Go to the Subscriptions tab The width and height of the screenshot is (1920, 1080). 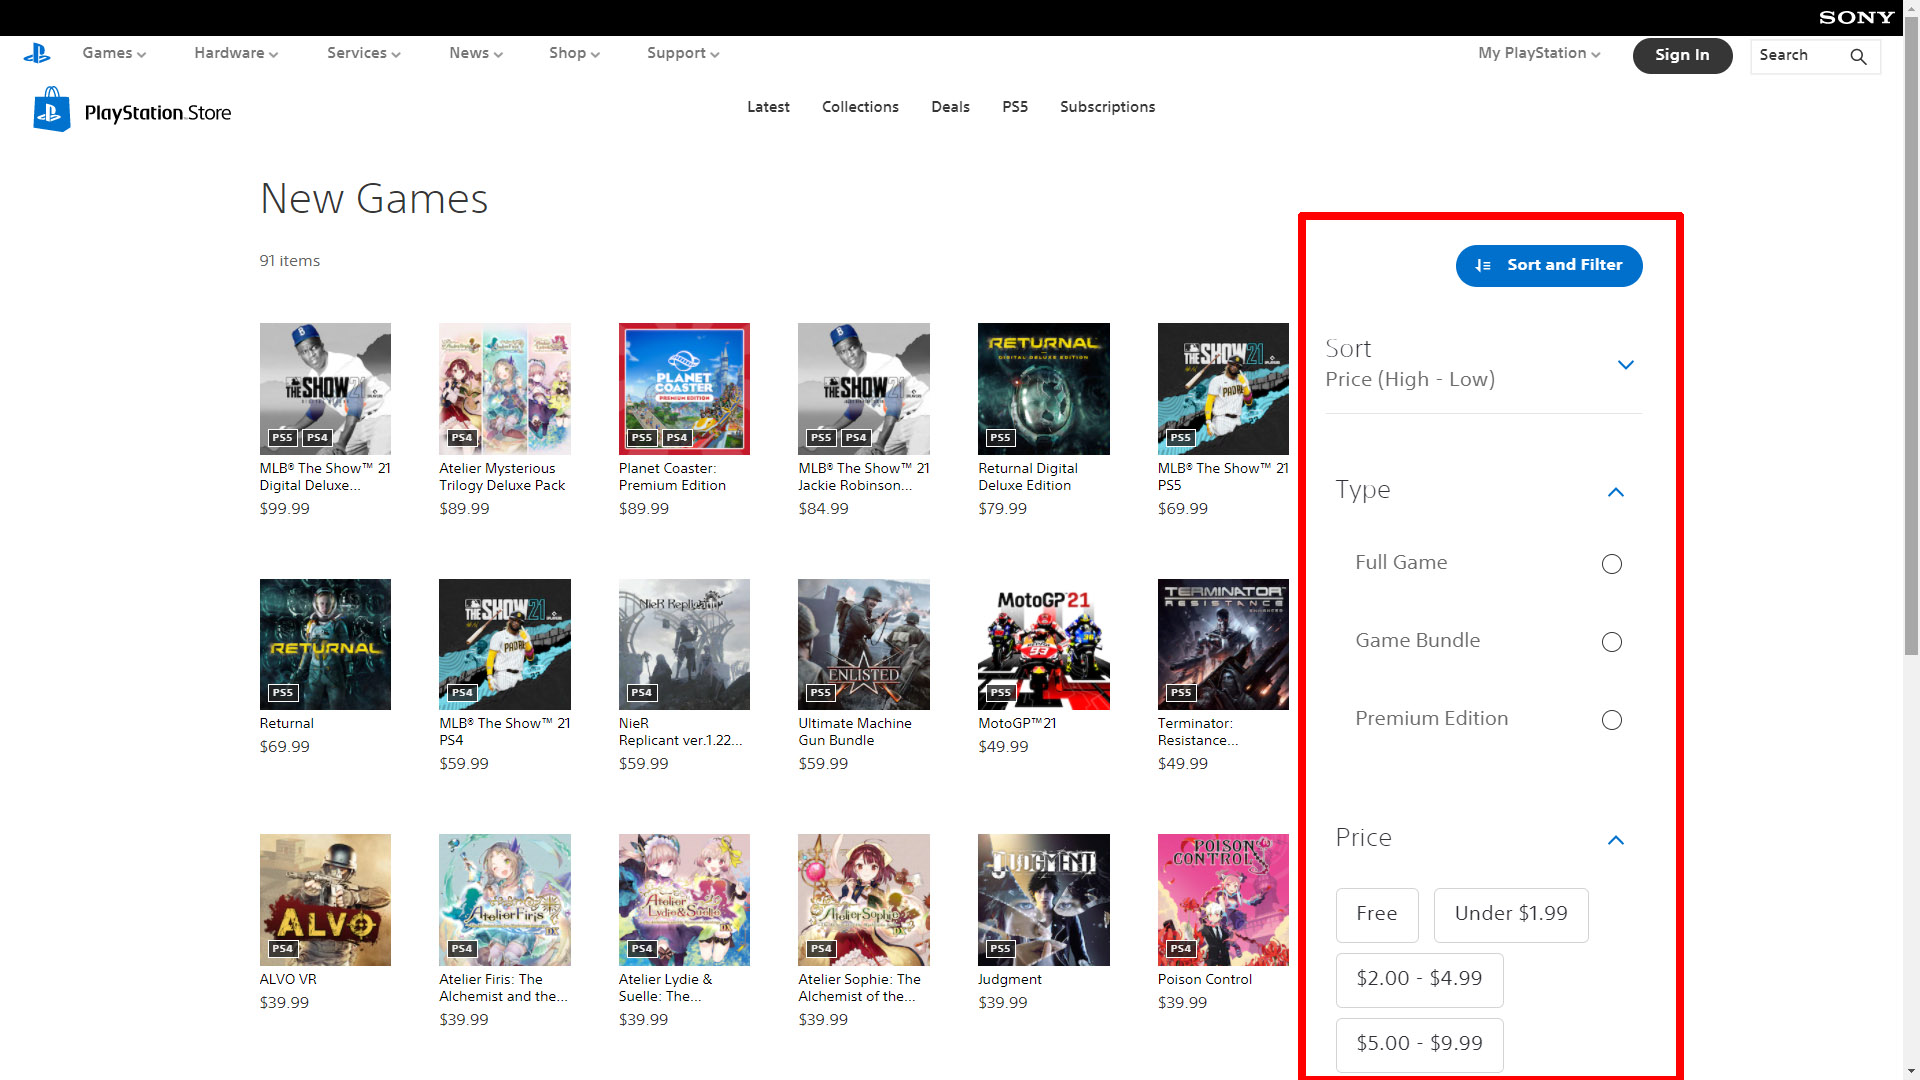[1107, 107]
